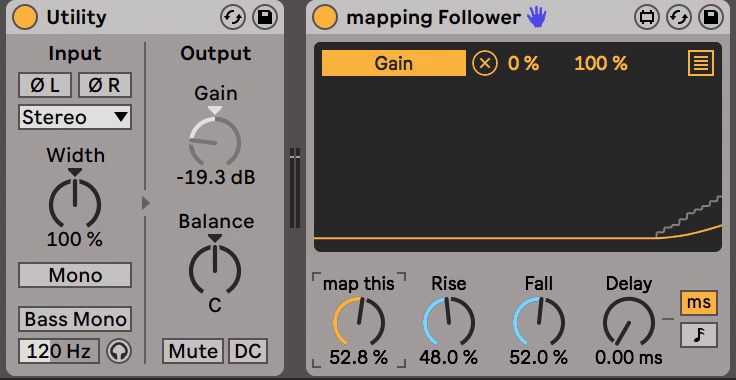Open the Stereo channel mode dropdown
Viewport: 736px width, 380px height.
click(x=75, y=117)
